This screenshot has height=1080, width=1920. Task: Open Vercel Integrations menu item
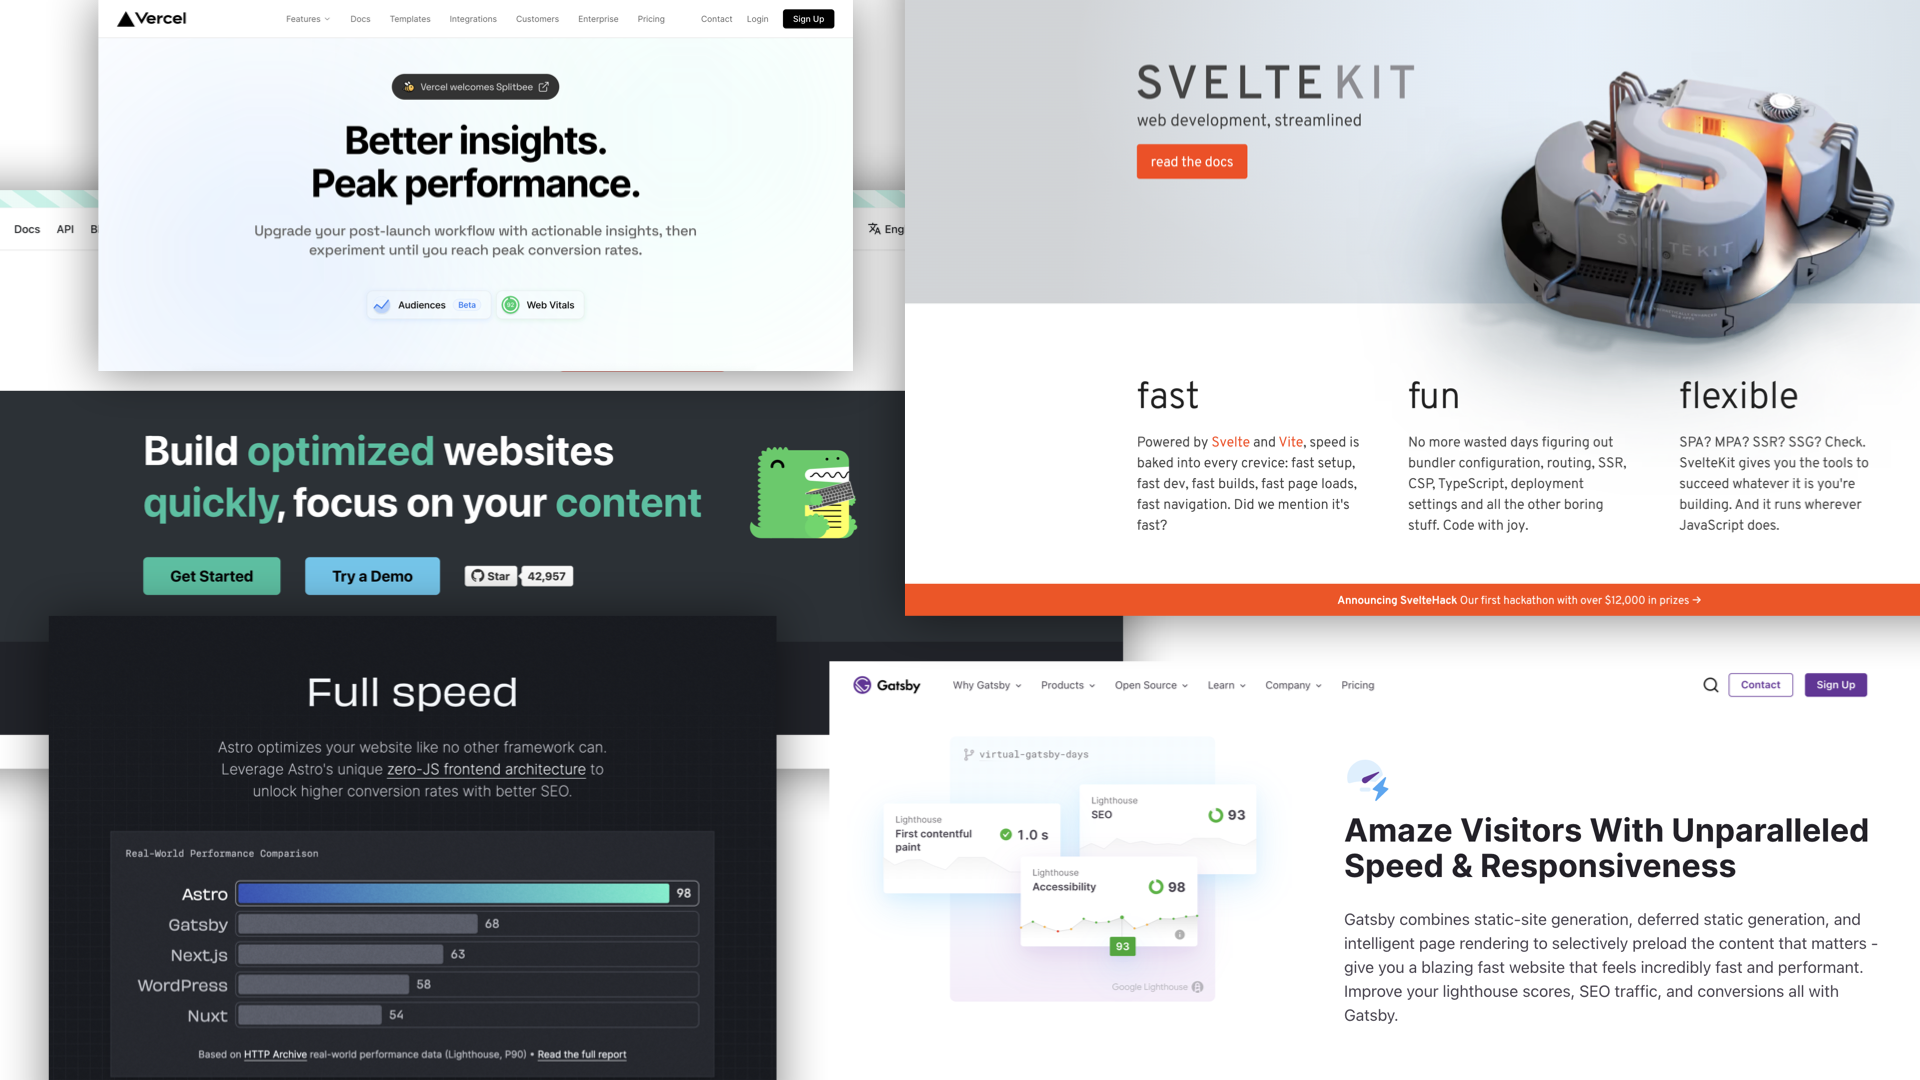click(x=472, y=18)
